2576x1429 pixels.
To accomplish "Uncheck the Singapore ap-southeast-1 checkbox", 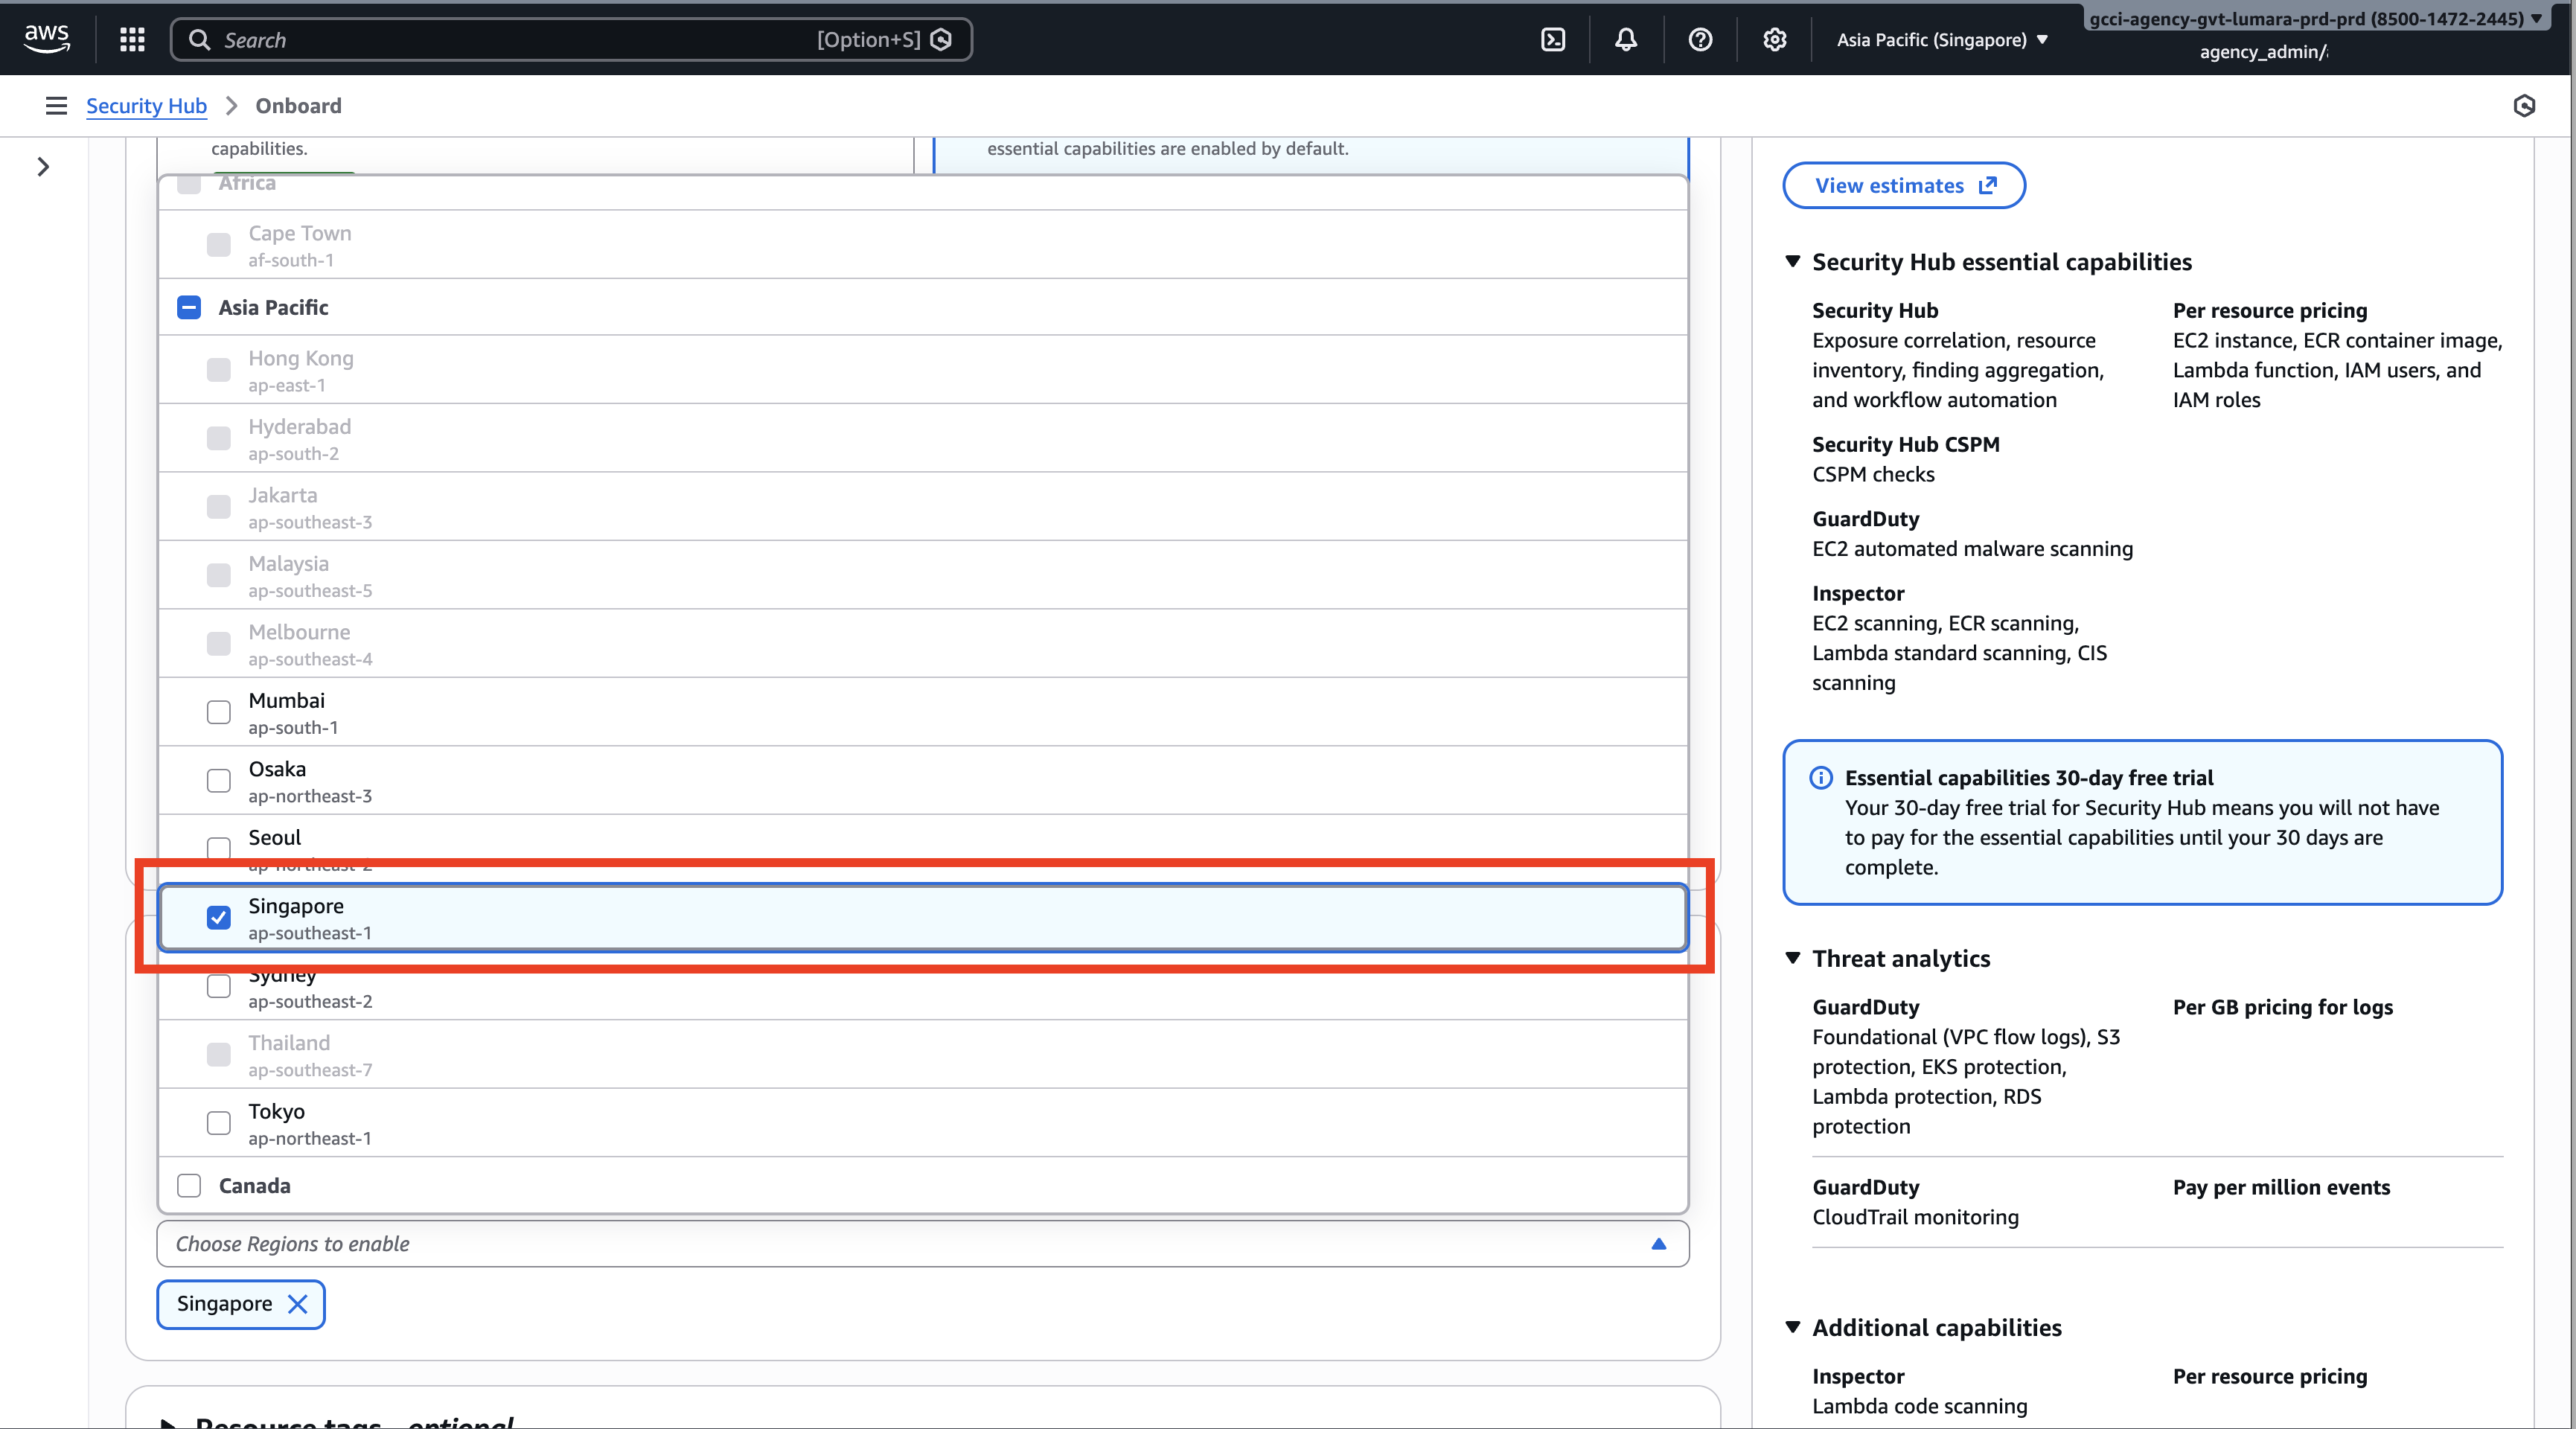I will click(218, 918).
